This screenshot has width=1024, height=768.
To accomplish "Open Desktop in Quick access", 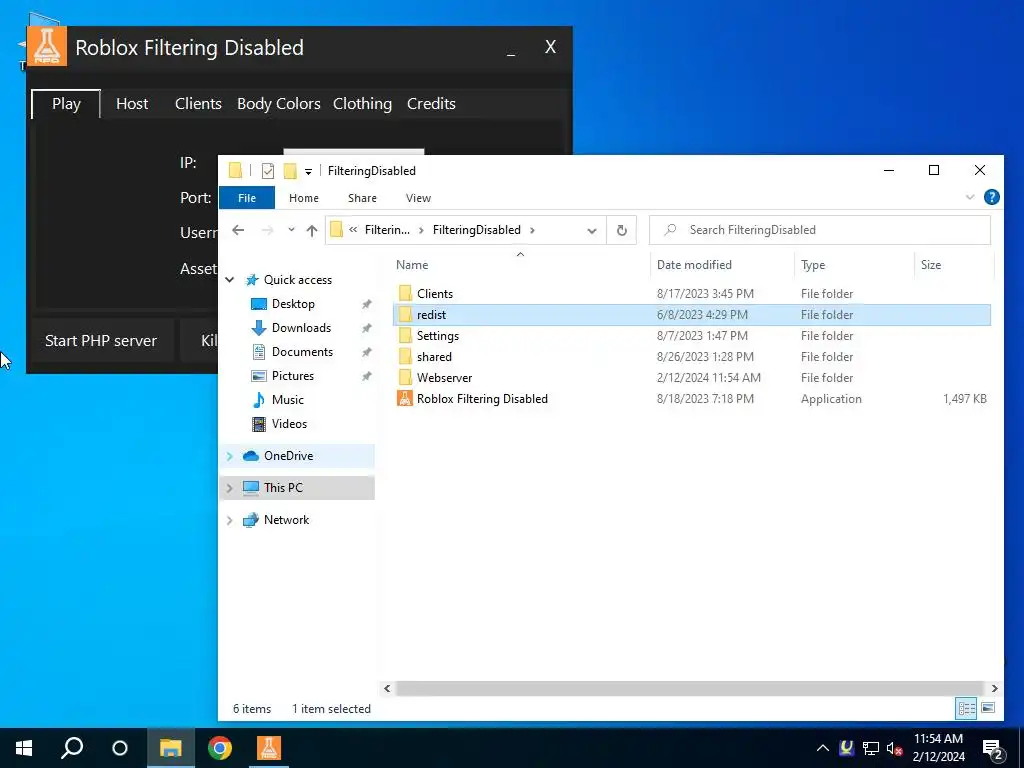I will click(293, 304).
